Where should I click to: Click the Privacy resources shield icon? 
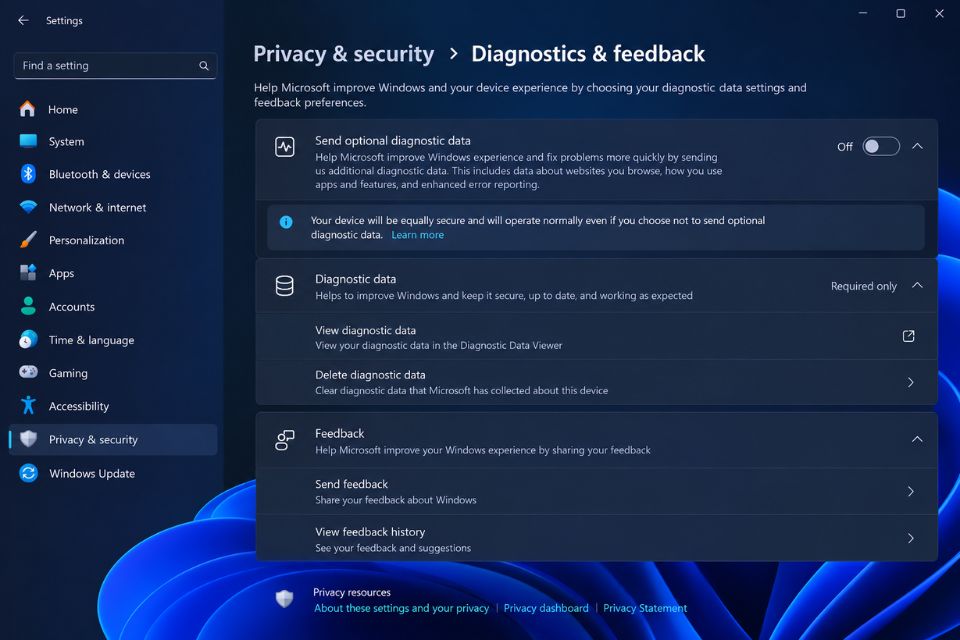point(285,598)
